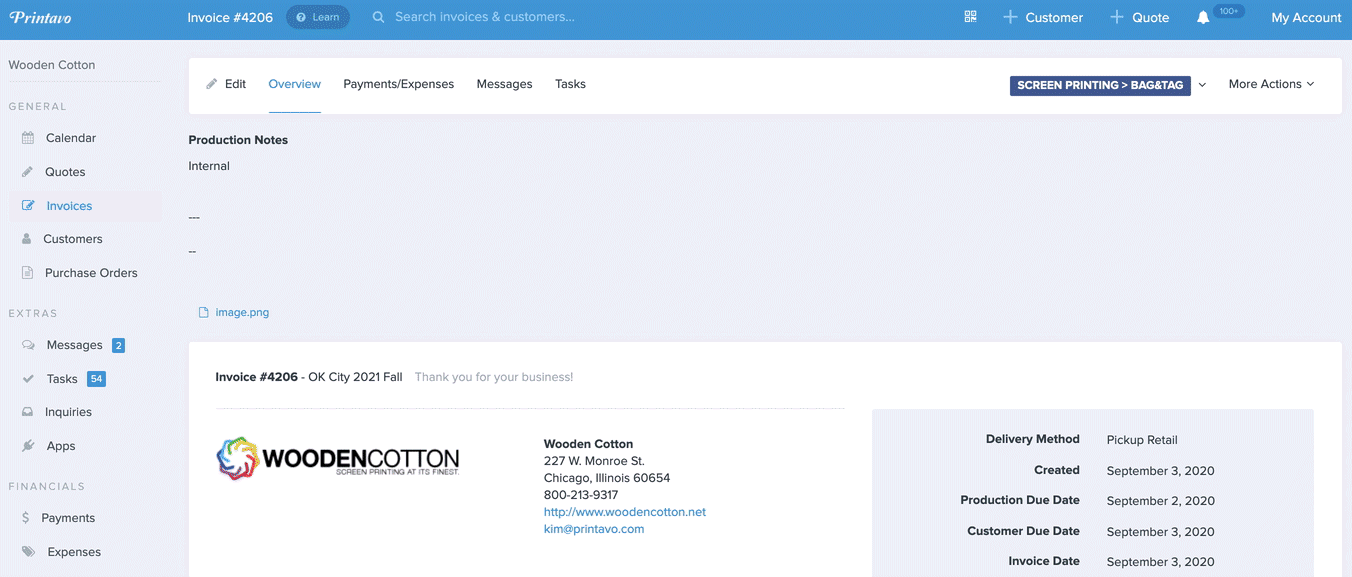Click the Expenses tags icon

click(x=28, y=552)
